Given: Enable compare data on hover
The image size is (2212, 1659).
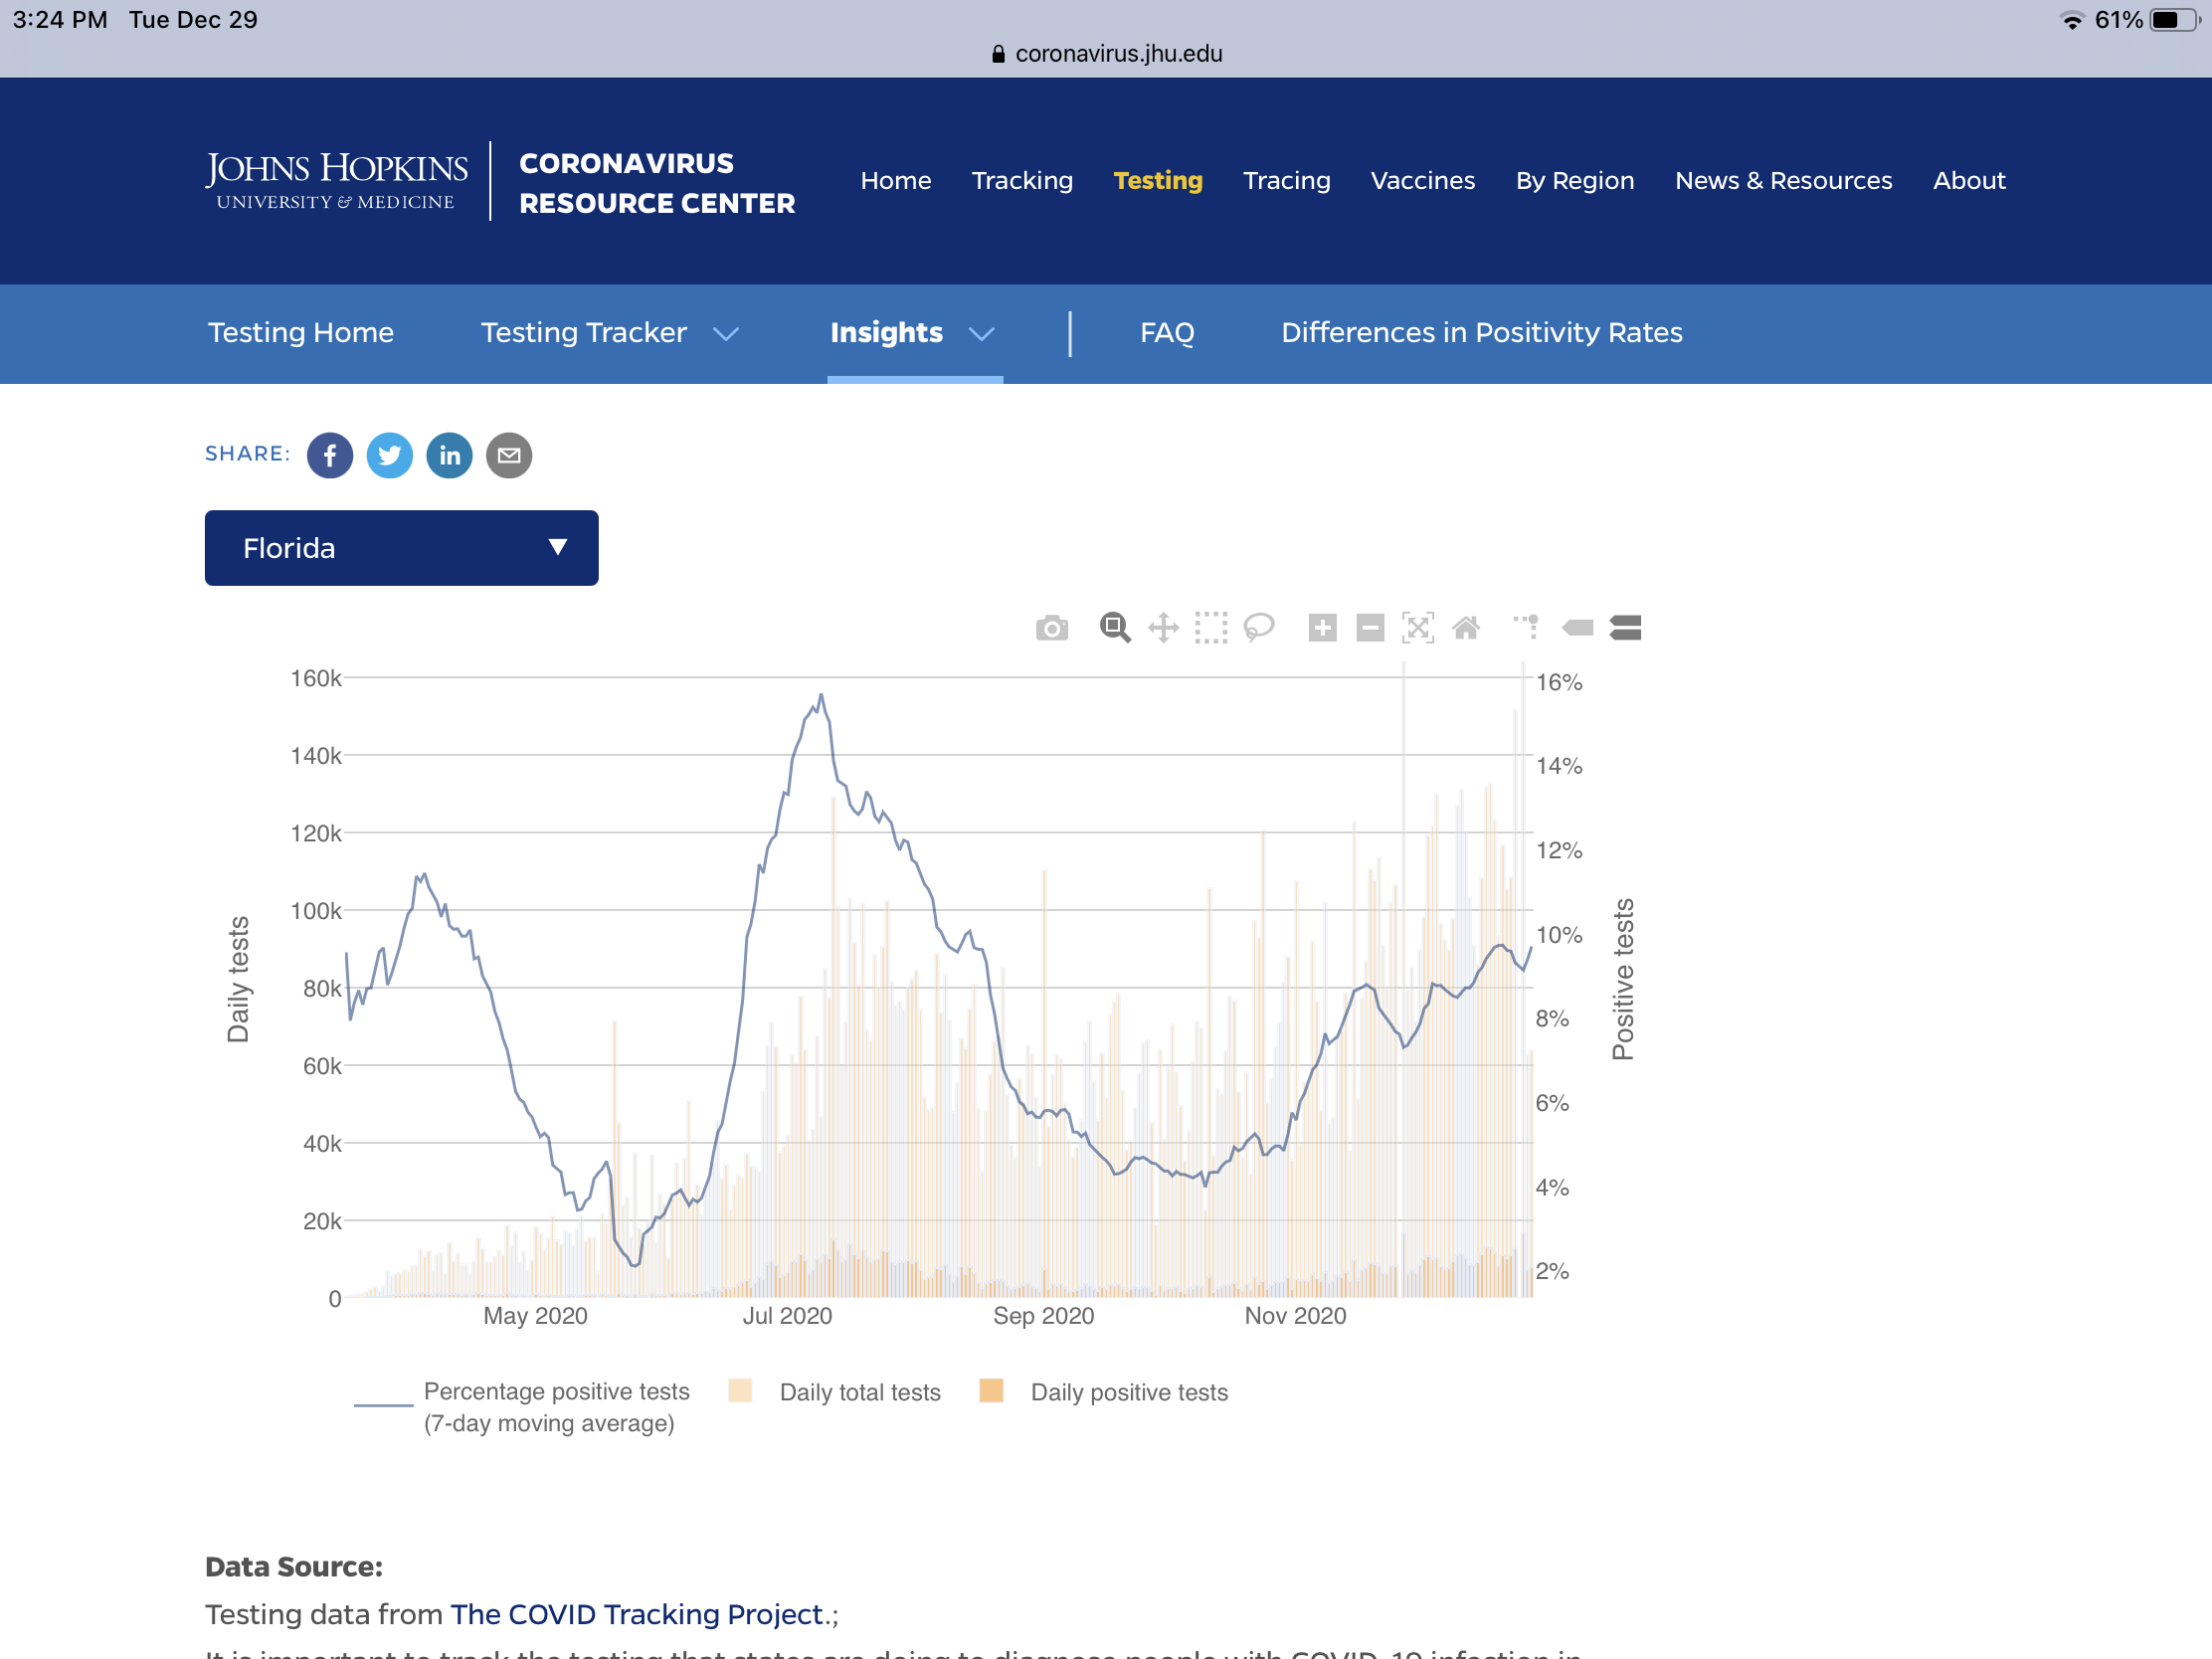Looking at the screenshot, I should point(1625,628).
